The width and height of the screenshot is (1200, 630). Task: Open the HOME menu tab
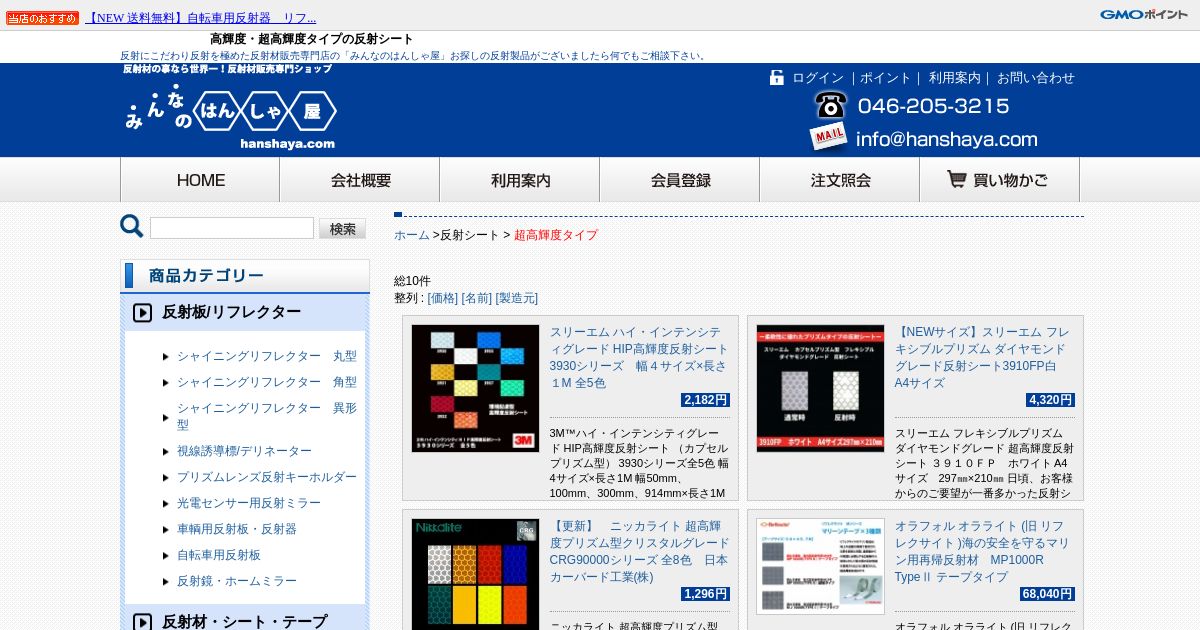click(x=200, y=180)
